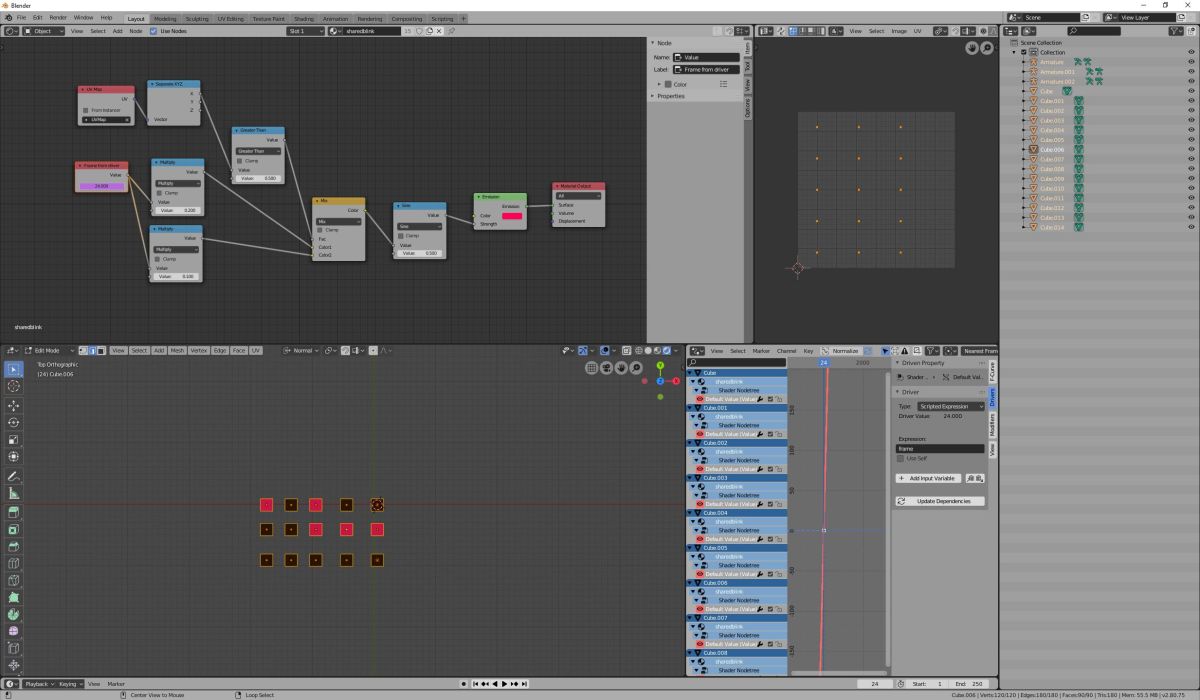Click the driver Expression field containing frame

point(940,449)
